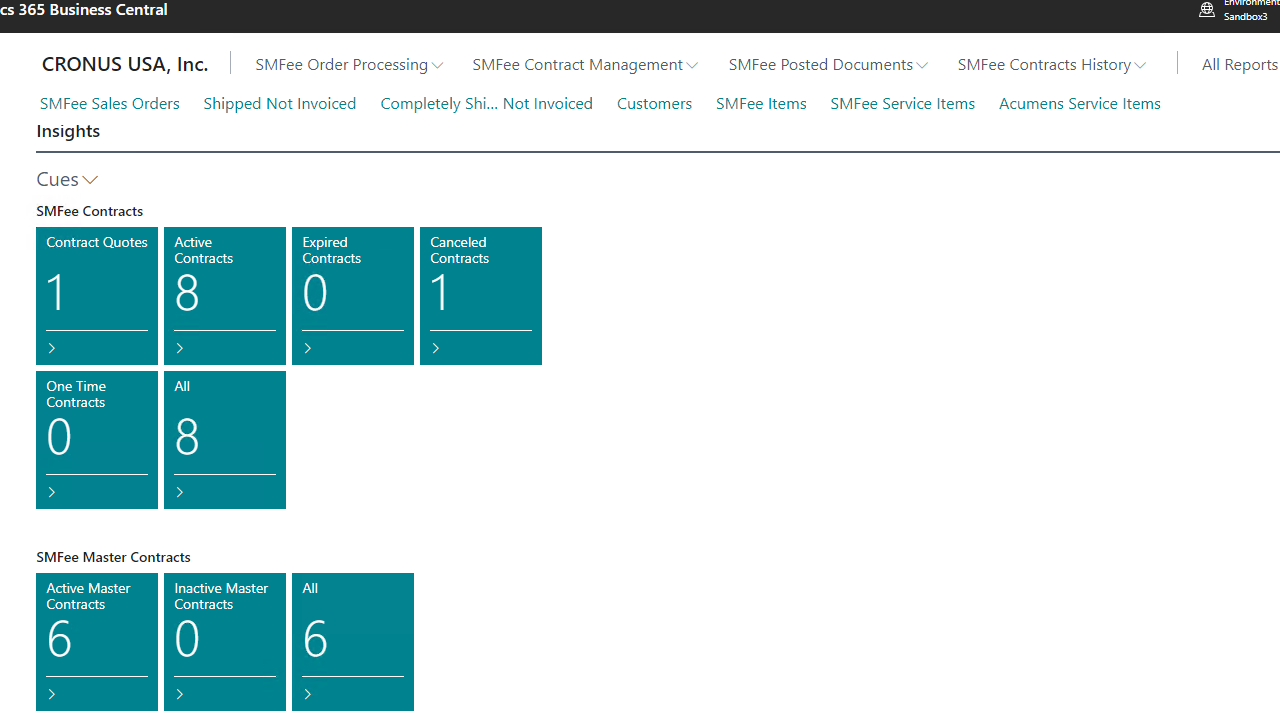Click the arrow icon on Contract Quotes tile
The width and height of the screenshot is (1280, 720).
(52, 348)
